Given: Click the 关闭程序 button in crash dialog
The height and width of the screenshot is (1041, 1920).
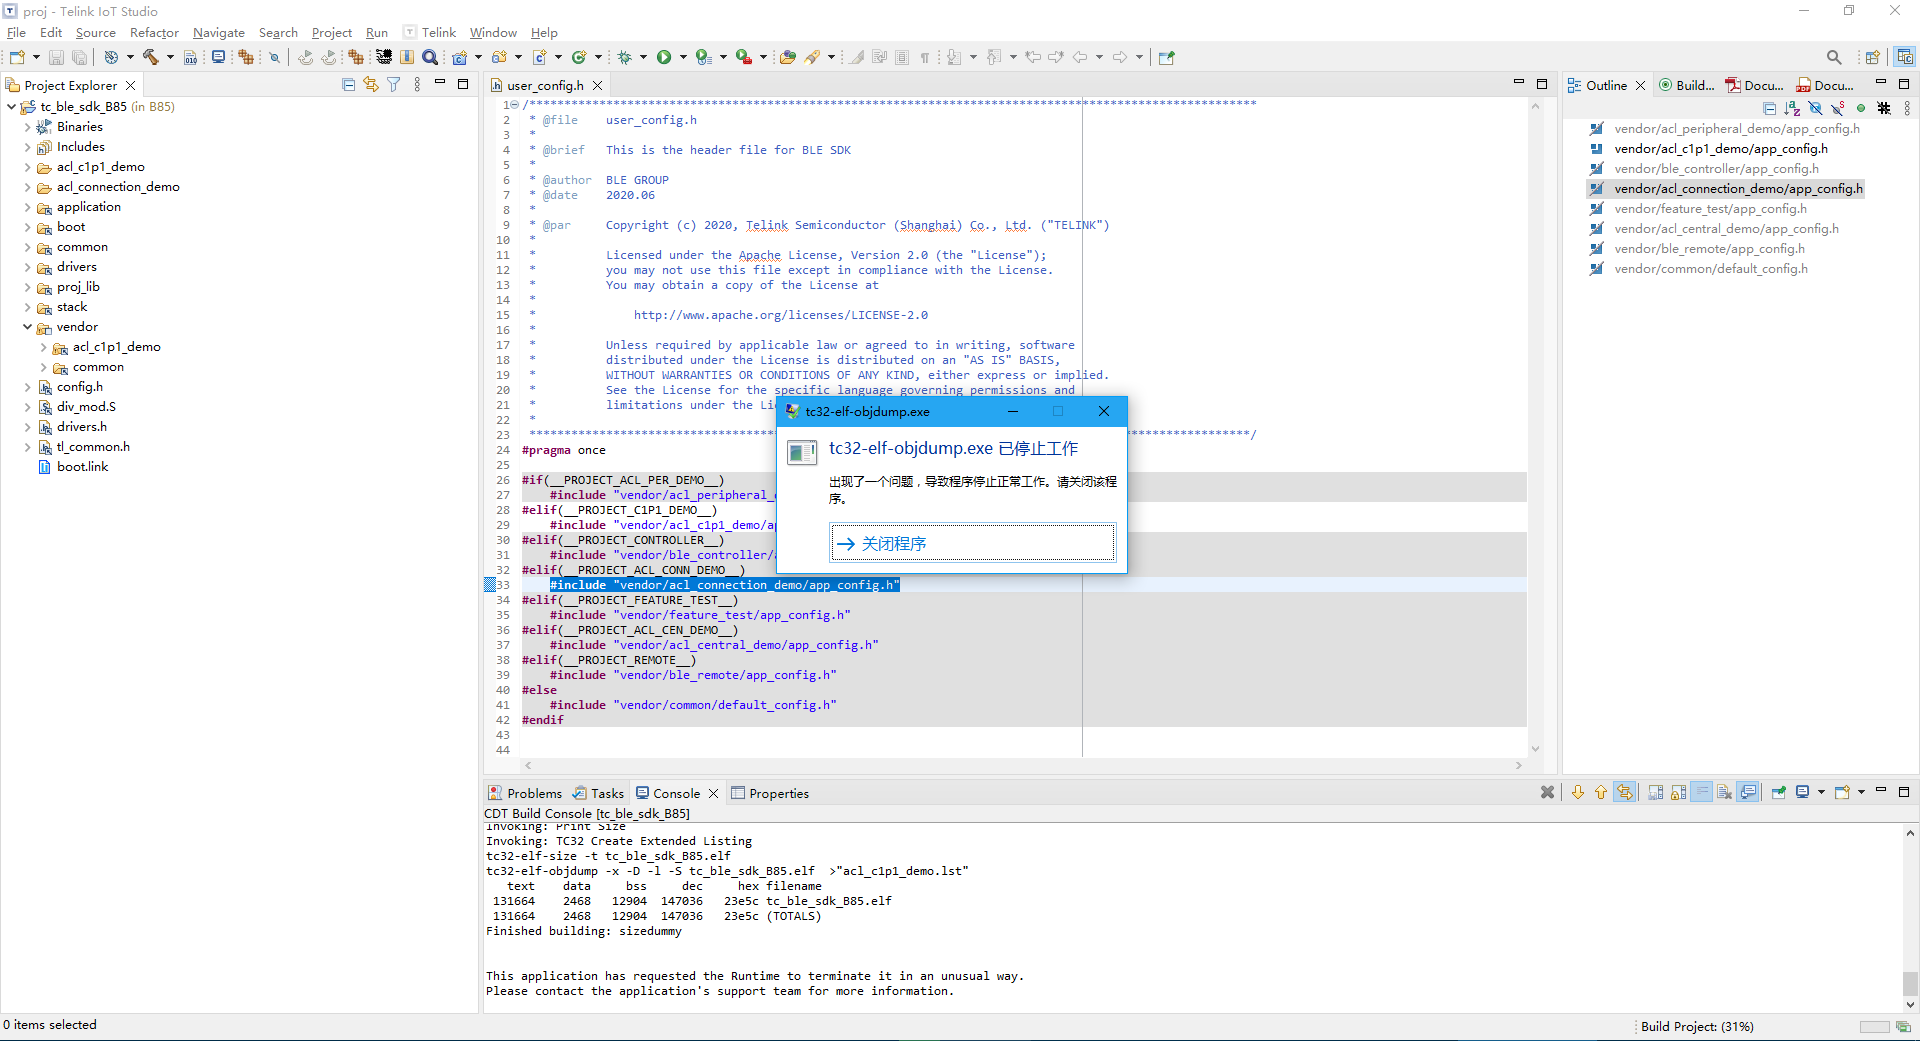Looking at the screenshot, I should pyautogui.click(x=972, y=543).
